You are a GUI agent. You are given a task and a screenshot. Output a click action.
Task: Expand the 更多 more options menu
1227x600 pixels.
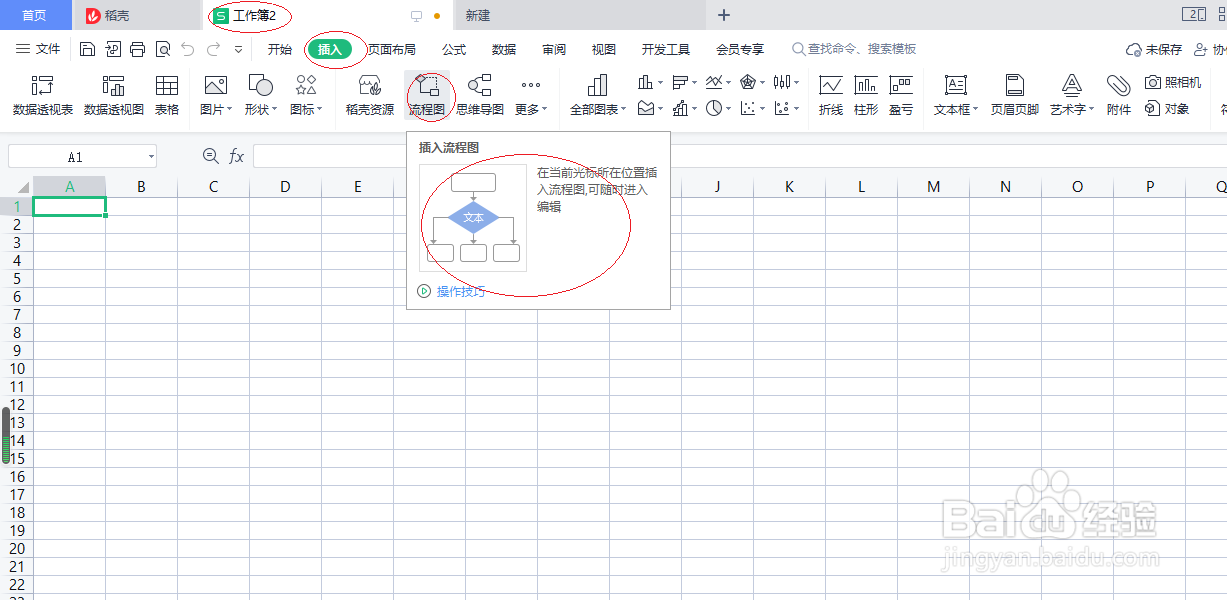click(531, 95)
